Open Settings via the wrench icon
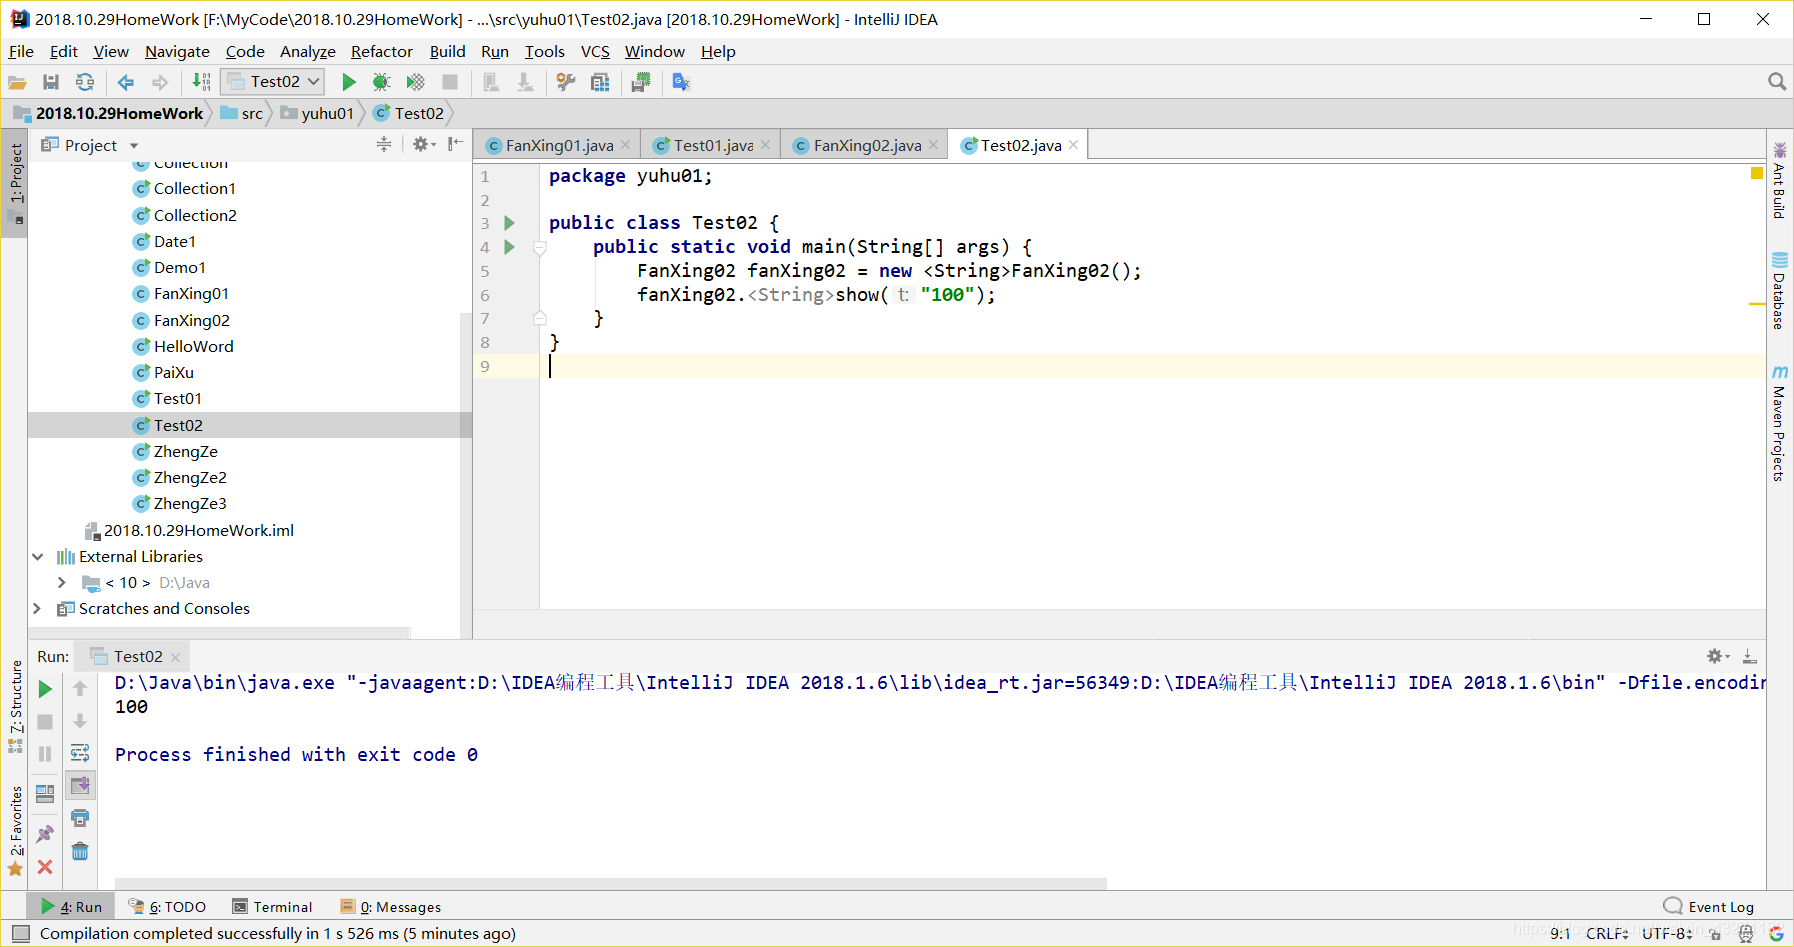Viewport: 1794px width, 947px height. [x=566, y=82]
